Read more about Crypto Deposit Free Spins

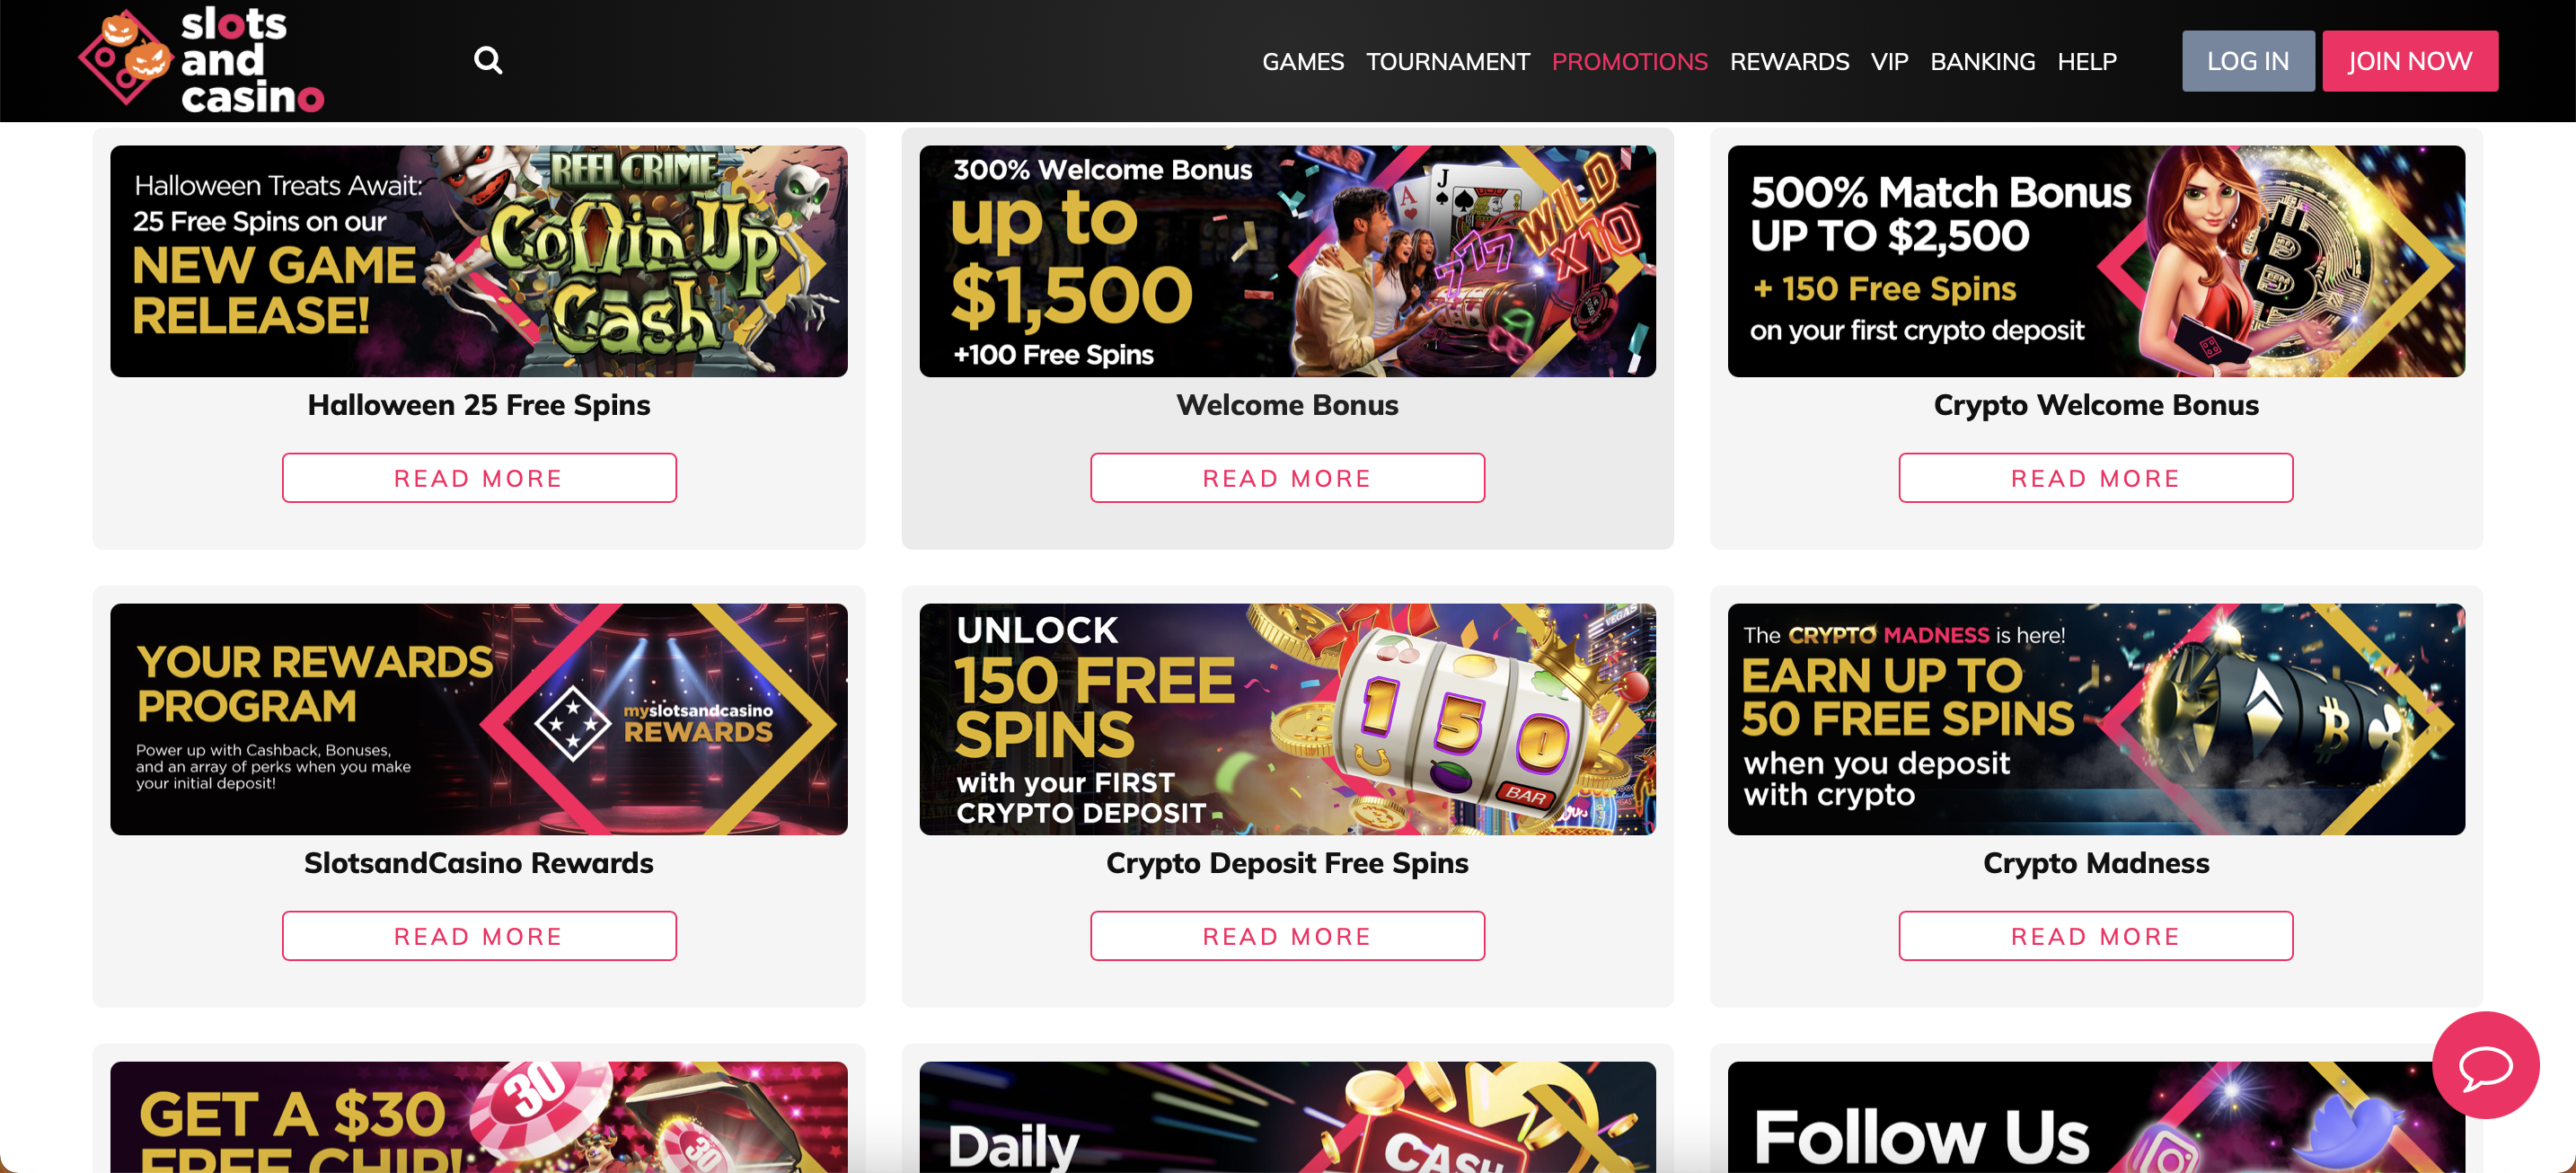[x=1287, y=936]
